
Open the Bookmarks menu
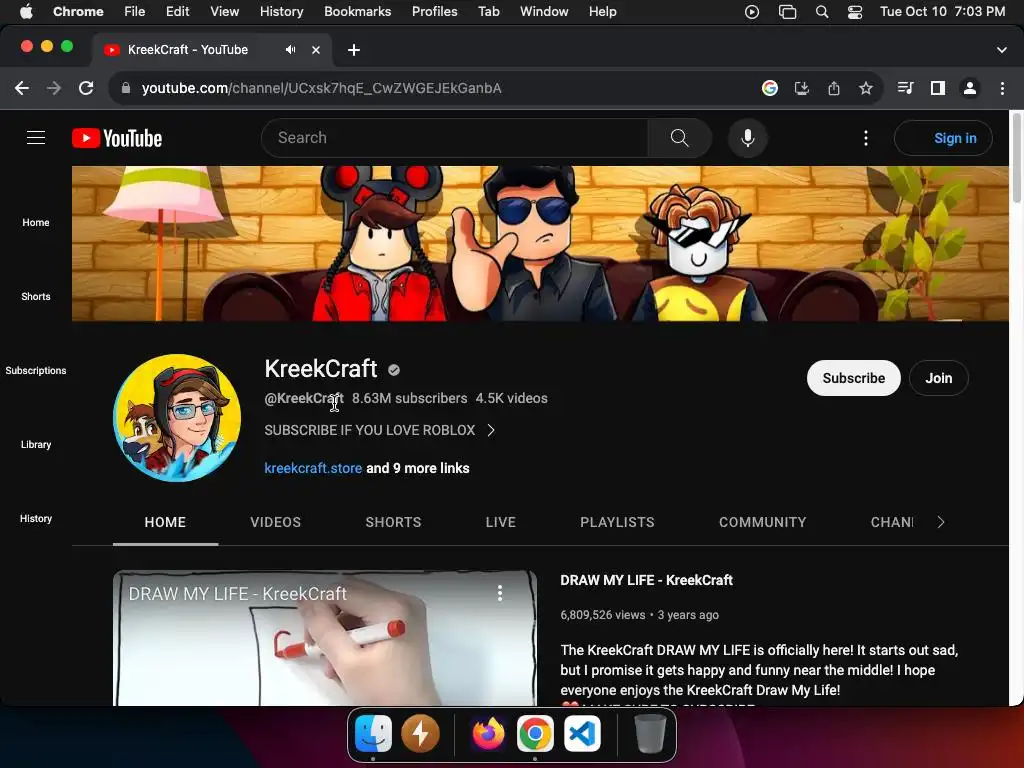coord(357,12)
